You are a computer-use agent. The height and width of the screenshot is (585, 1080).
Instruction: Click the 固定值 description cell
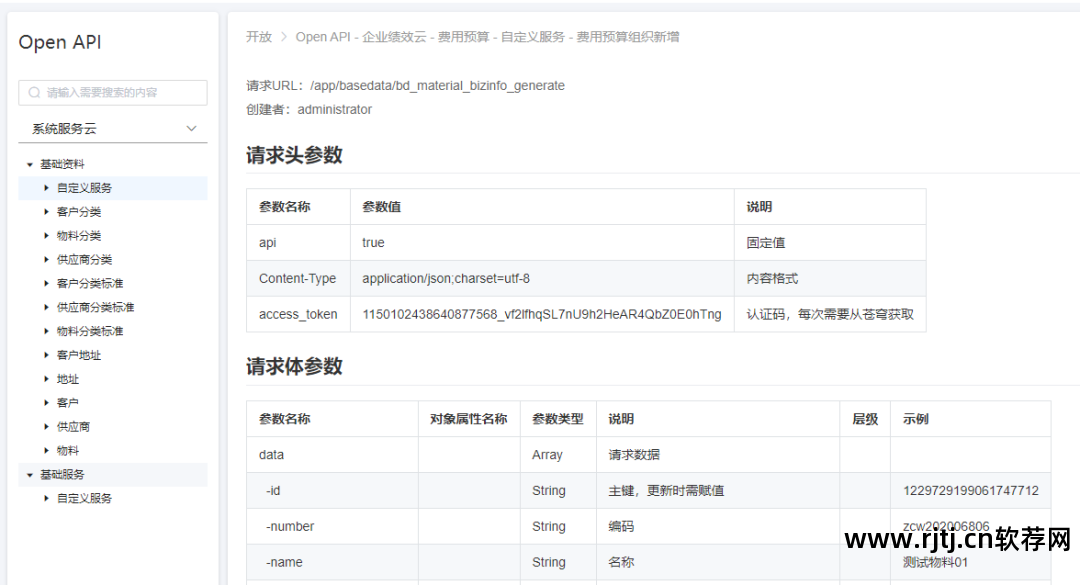830,243
